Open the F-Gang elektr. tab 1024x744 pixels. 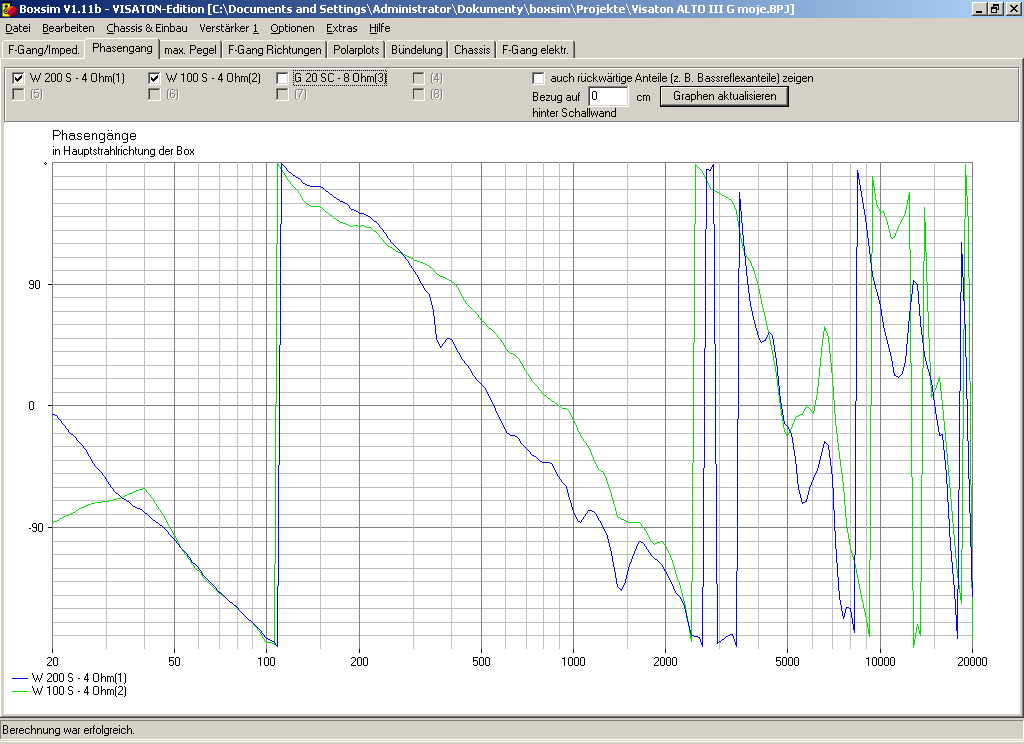pyautogui.click(x=535, y=50)
